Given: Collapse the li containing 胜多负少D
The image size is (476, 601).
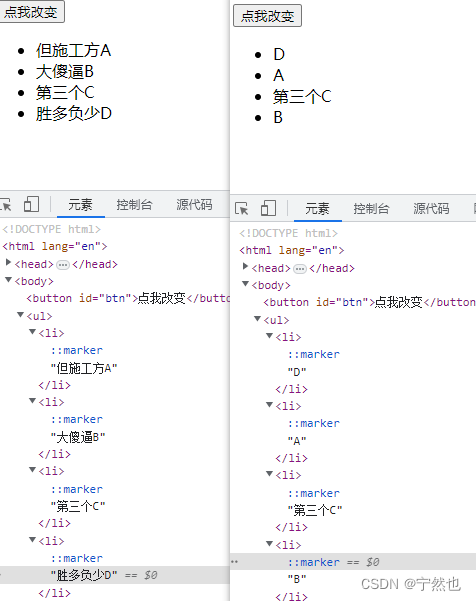Looking at the screenshot, I should [x=33, y=540].
